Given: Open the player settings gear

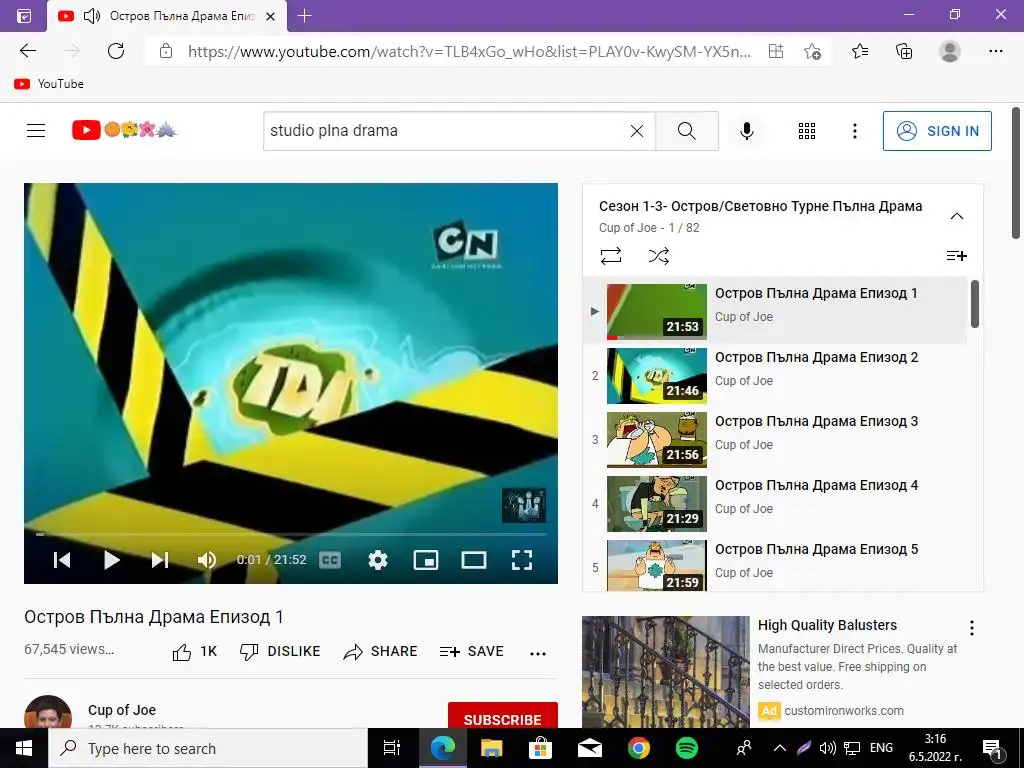Looking at the screenshot, I should (377, 560).
